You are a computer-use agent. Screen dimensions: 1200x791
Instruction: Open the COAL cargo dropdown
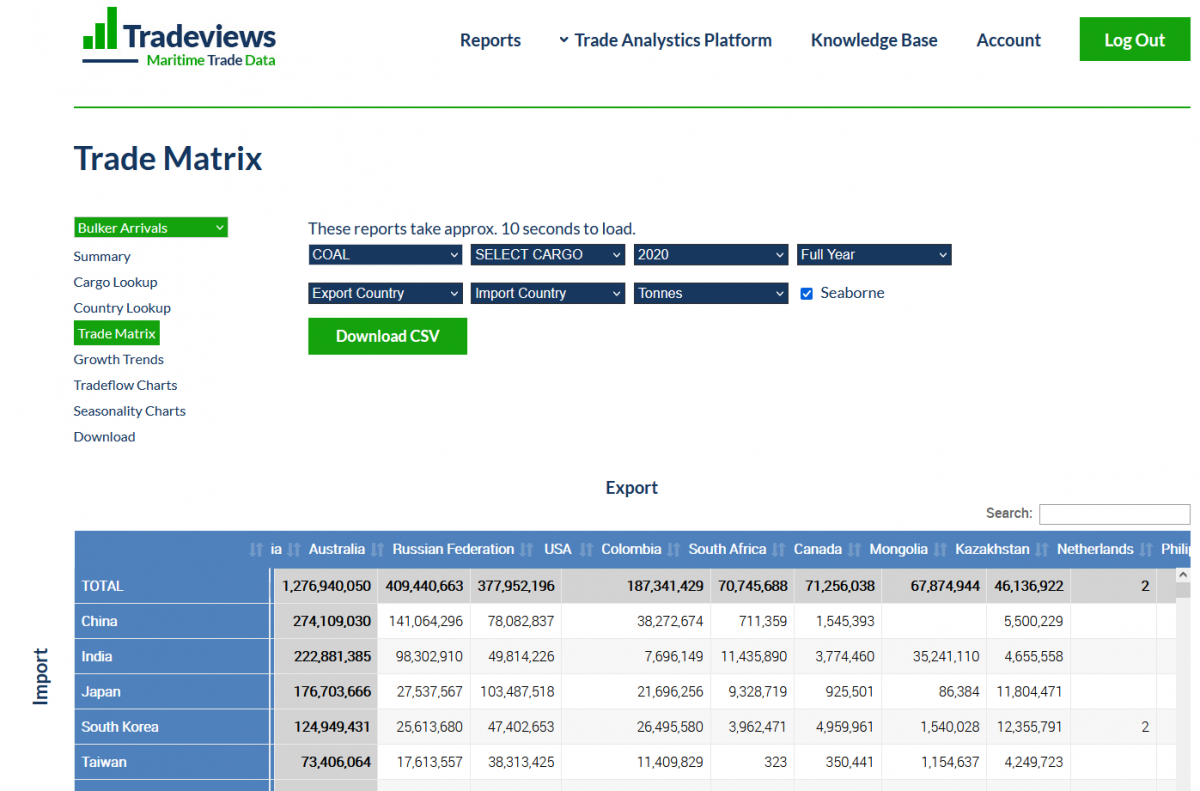(385, 254)
